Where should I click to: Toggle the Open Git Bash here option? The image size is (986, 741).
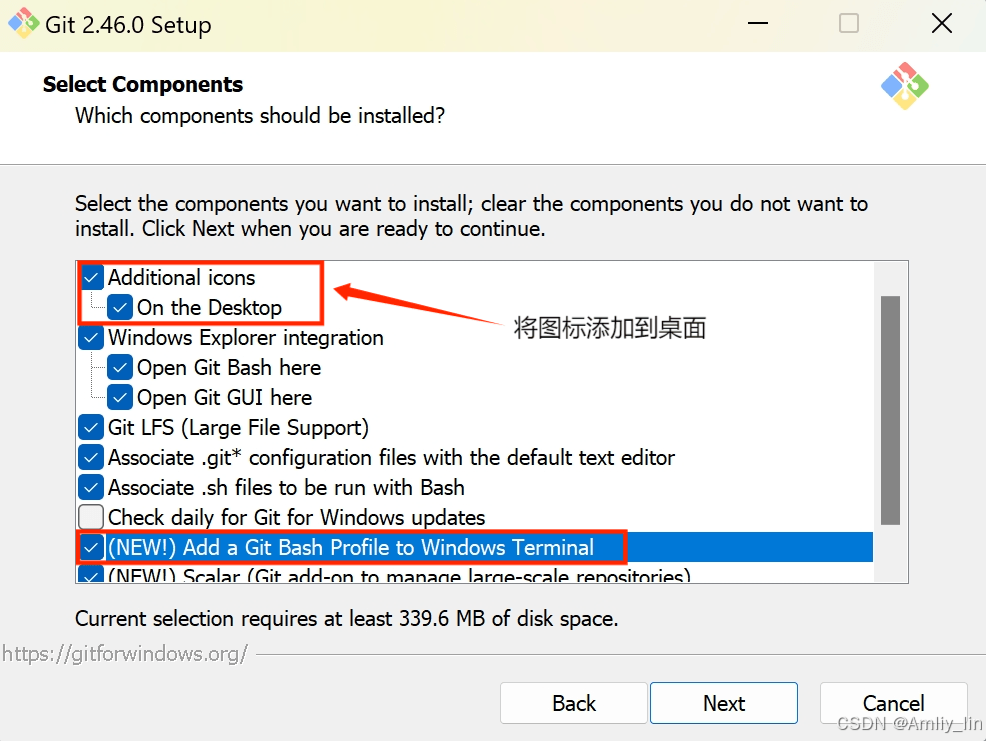(x=119, y=367)
